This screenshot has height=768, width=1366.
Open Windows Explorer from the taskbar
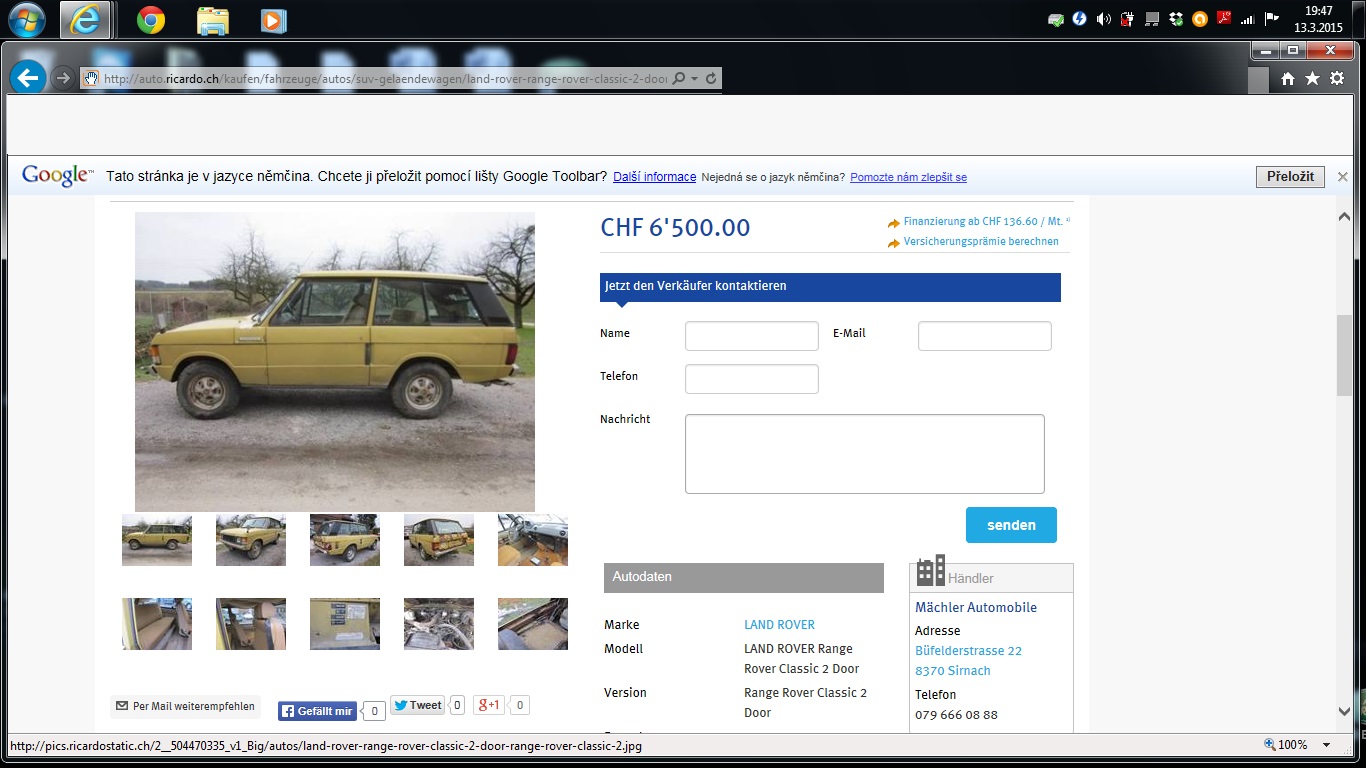211,20
